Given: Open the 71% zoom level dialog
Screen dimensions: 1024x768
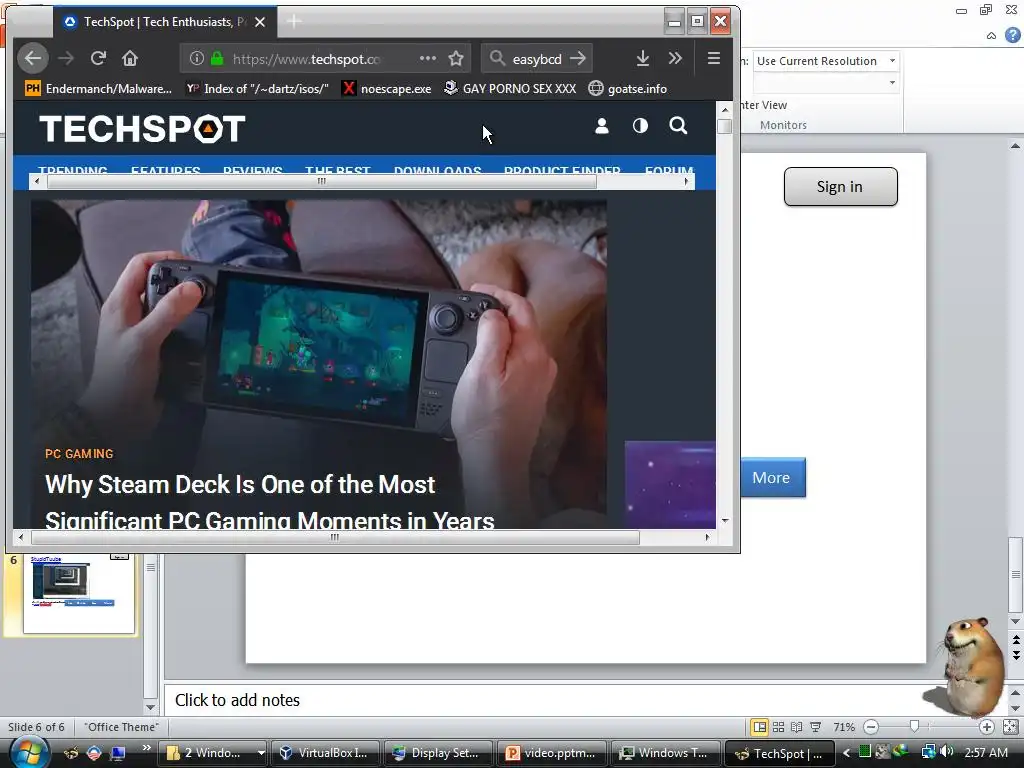Looking at the screenshot, I should click(844, 727).
